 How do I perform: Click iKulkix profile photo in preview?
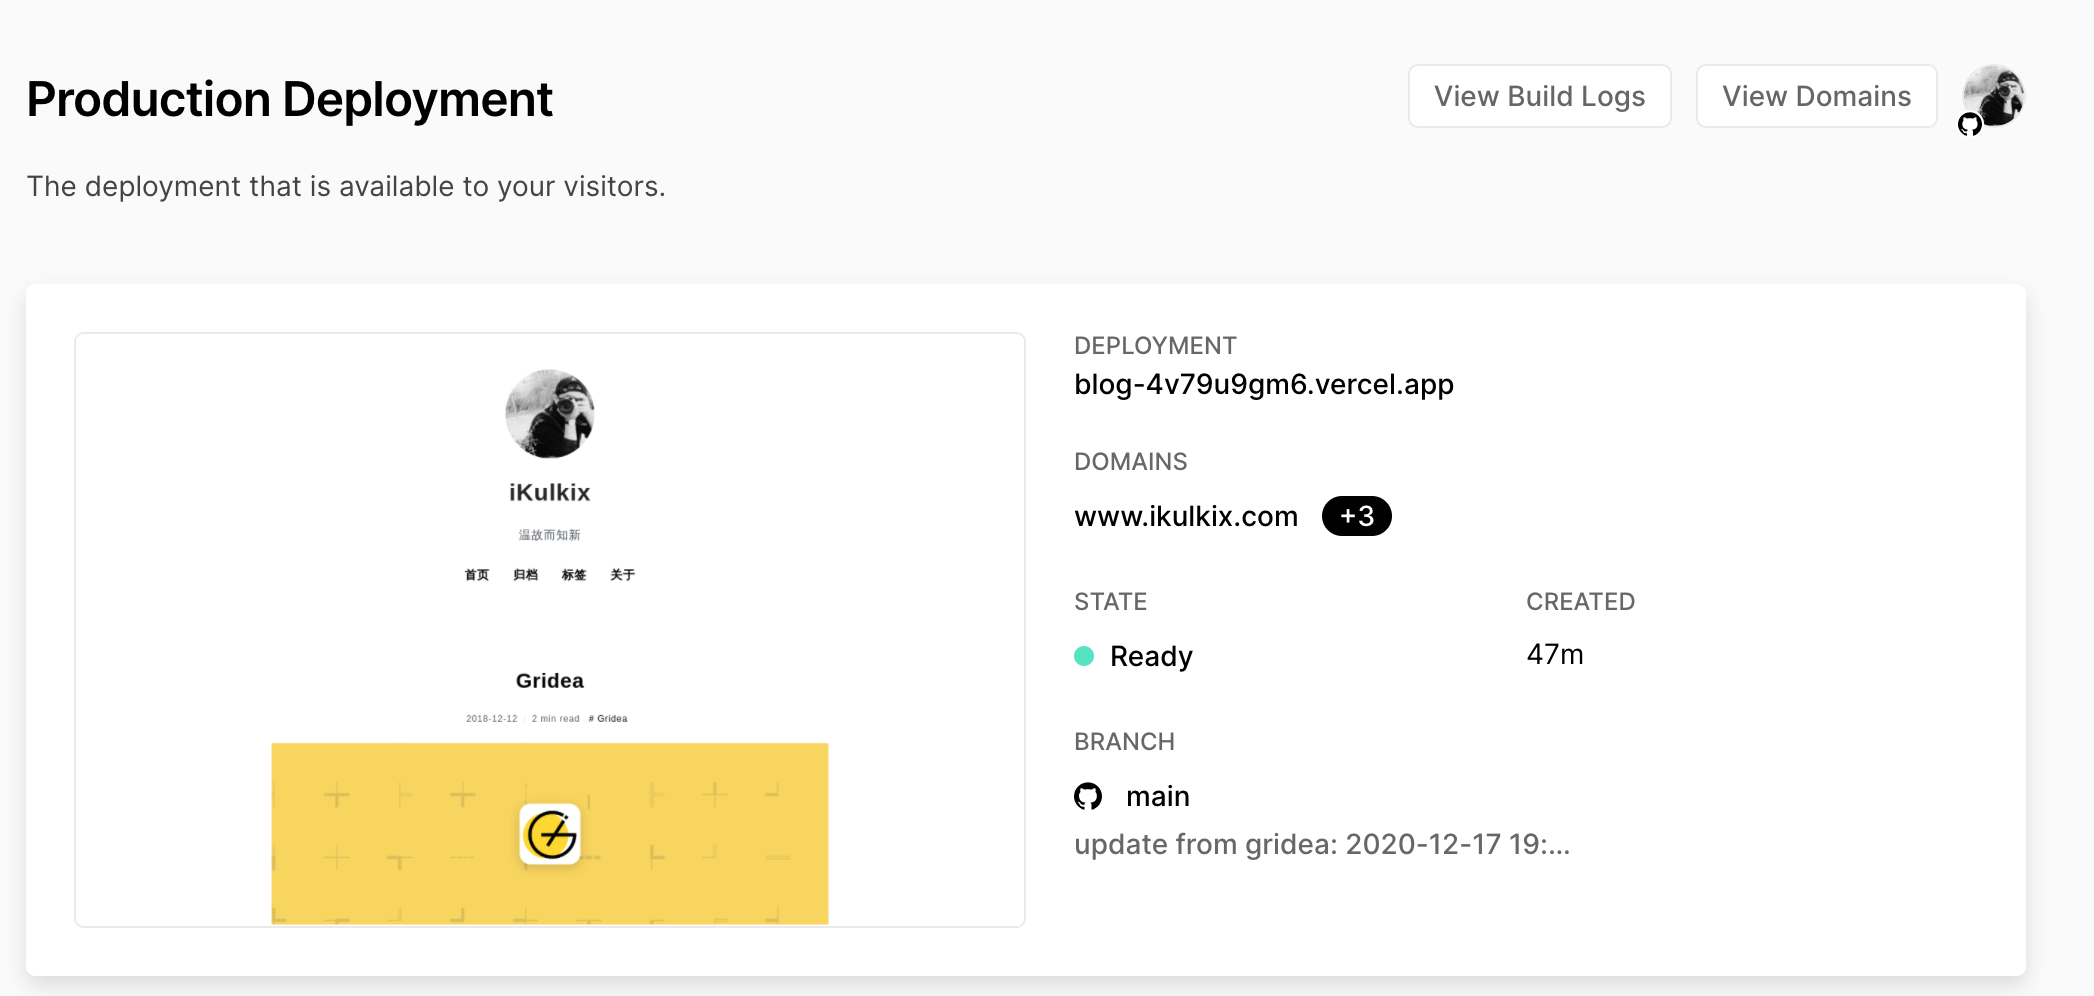coord(550,414)
